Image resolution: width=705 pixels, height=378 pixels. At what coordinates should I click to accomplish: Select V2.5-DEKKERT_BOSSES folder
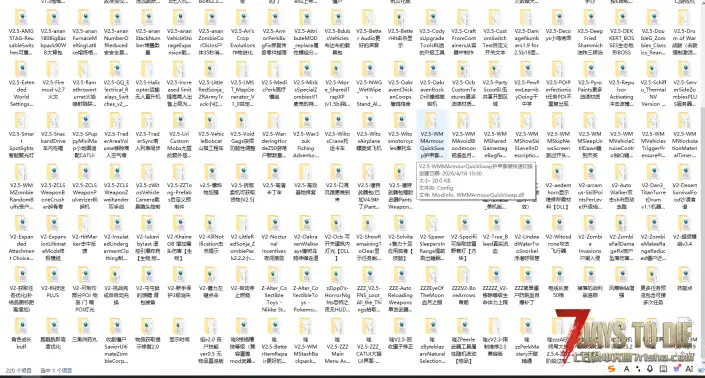point(621,32)
